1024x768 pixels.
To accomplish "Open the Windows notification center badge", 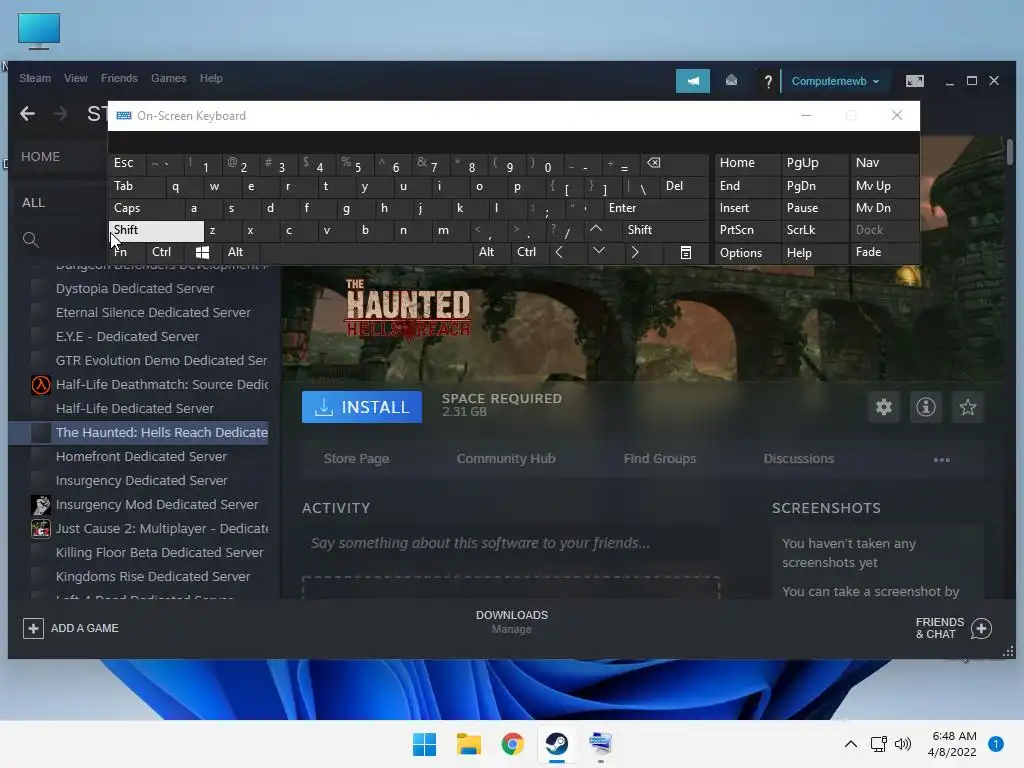I will 996,744.
